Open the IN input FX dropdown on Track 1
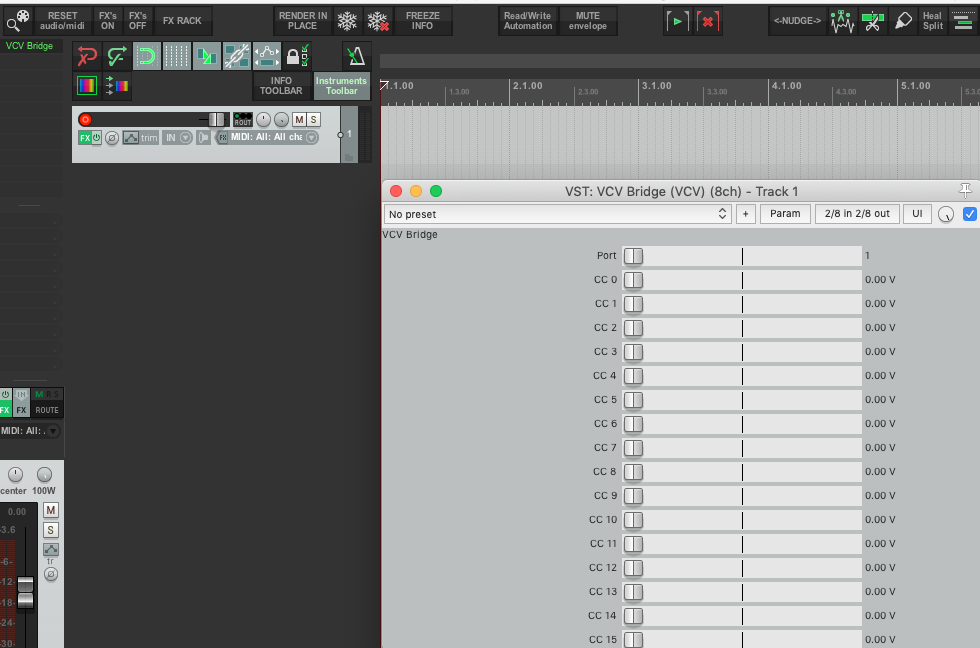The height and width of the screenshot is (648, 980). tap(178, 137)
